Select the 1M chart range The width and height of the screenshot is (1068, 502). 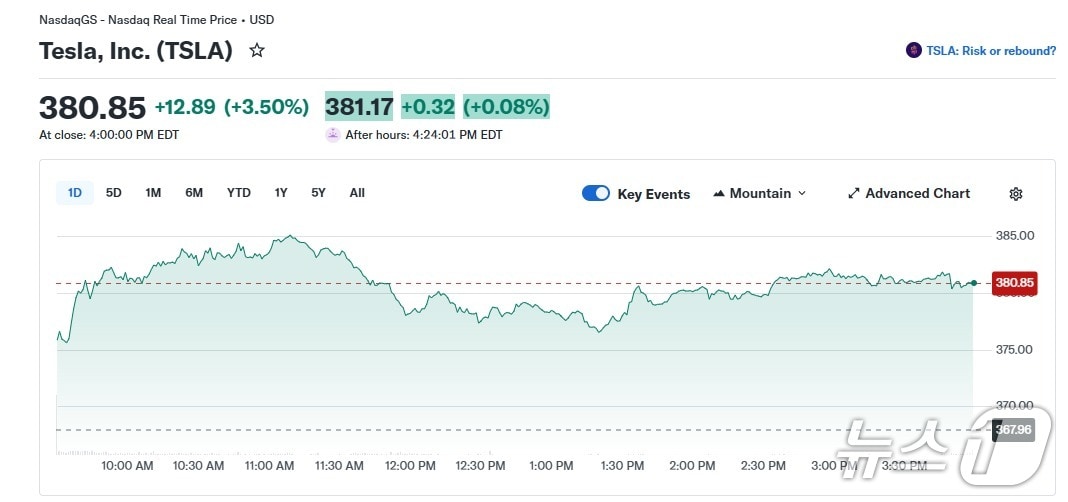pos(153,193)
